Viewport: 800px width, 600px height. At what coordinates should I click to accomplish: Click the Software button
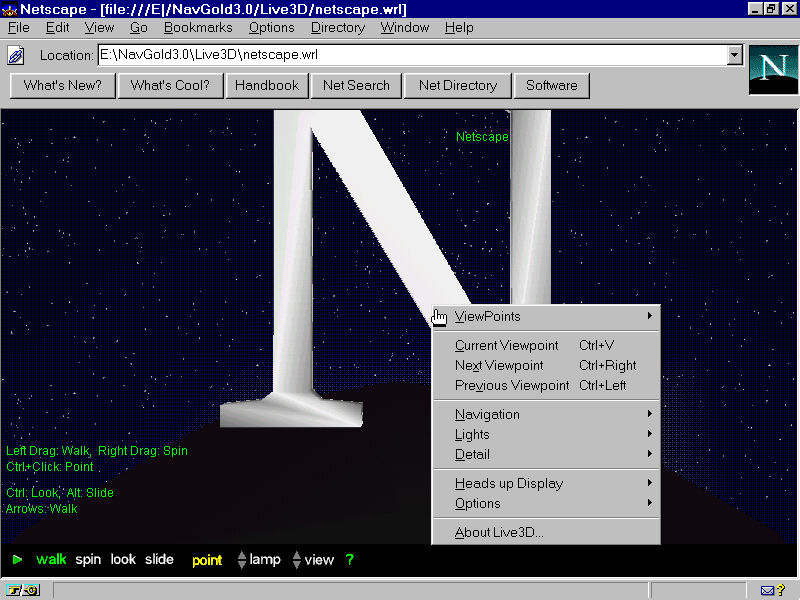coord(552,85)
